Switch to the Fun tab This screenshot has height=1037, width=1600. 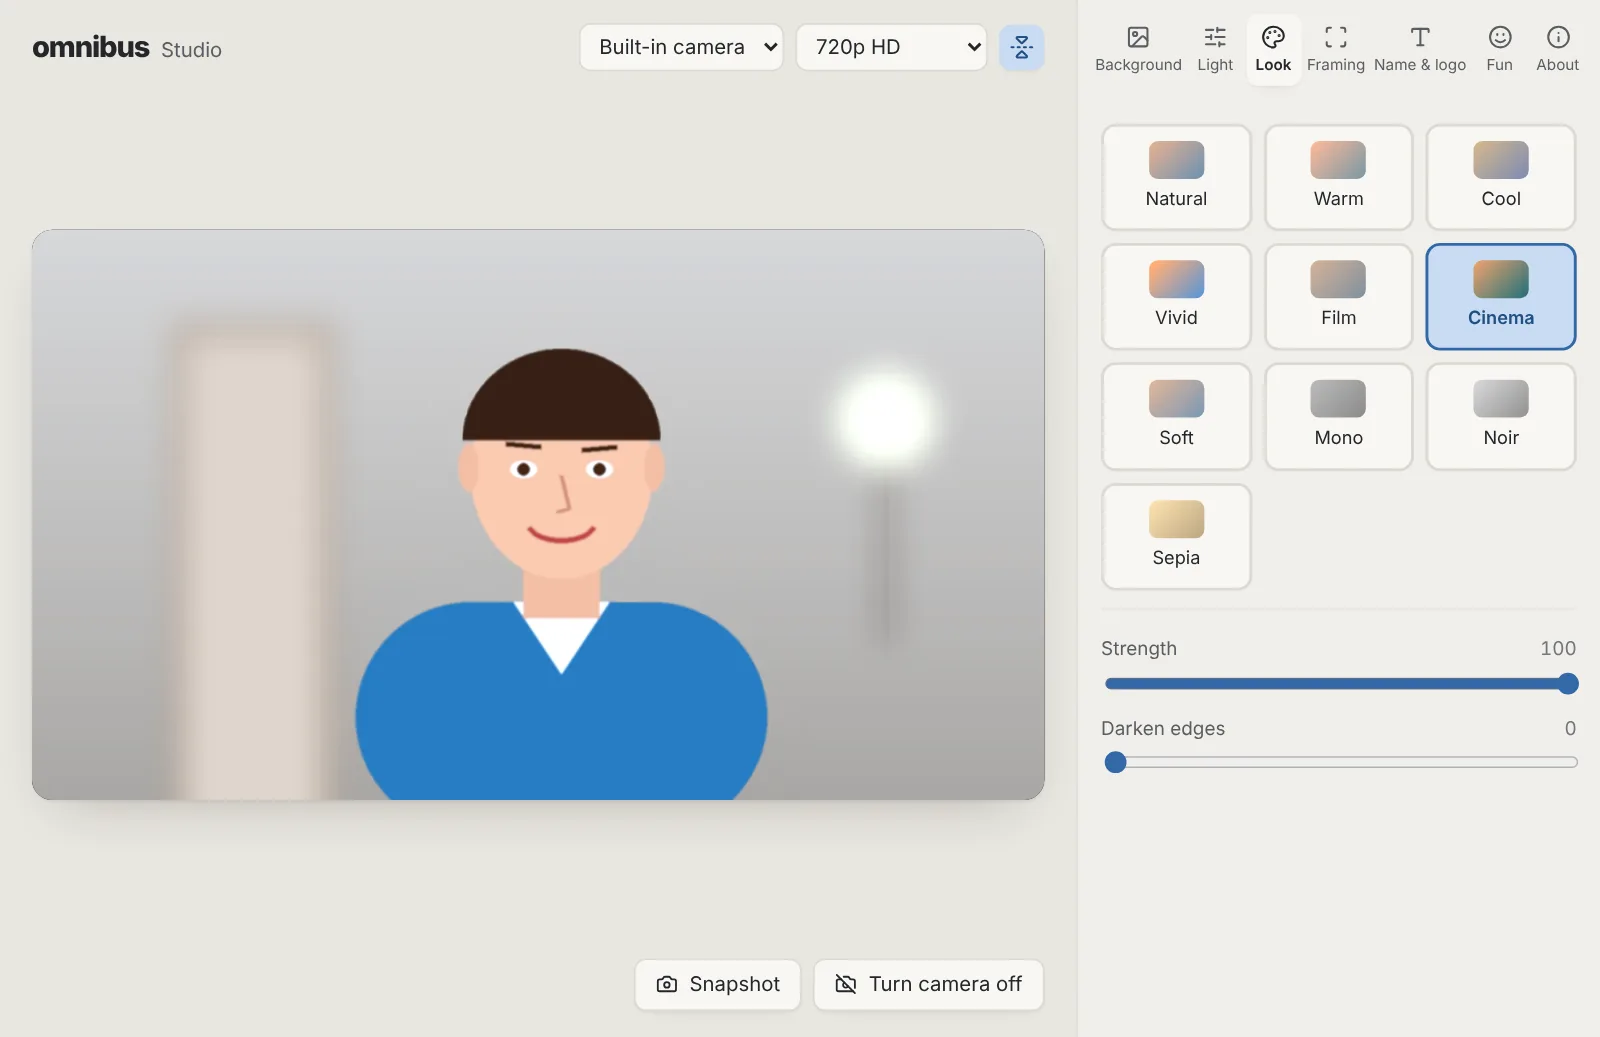(x=1499, y=50)
